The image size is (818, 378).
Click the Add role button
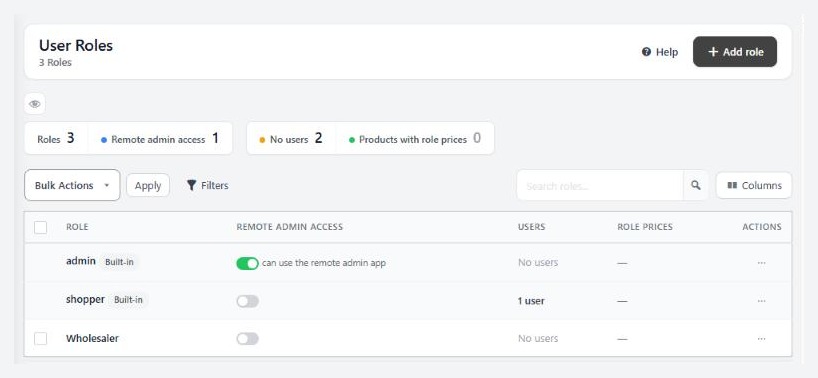click(735, 52)
